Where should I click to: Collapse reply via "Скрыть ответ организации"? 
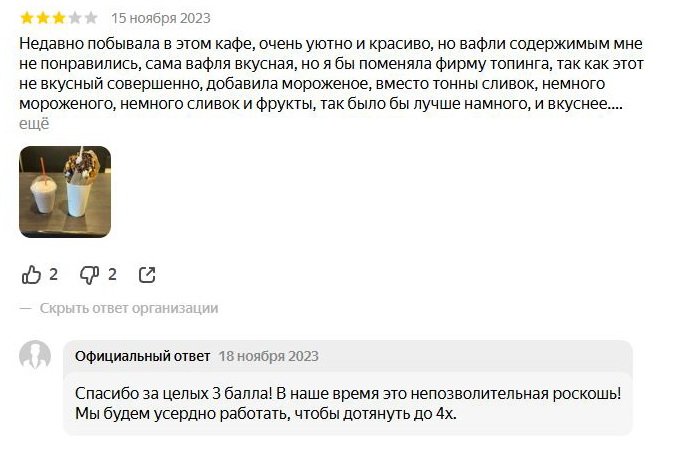[x=129, y=308]
